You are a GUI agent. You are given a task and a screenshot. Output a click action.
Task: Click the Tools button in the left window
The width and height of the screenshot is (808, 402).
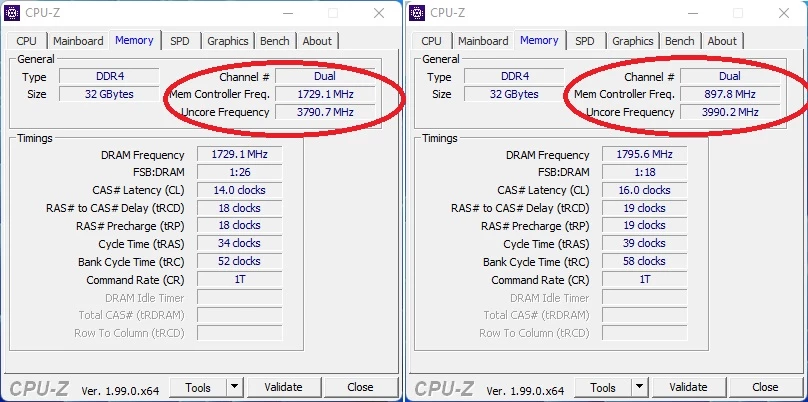[x=198, y=388]
